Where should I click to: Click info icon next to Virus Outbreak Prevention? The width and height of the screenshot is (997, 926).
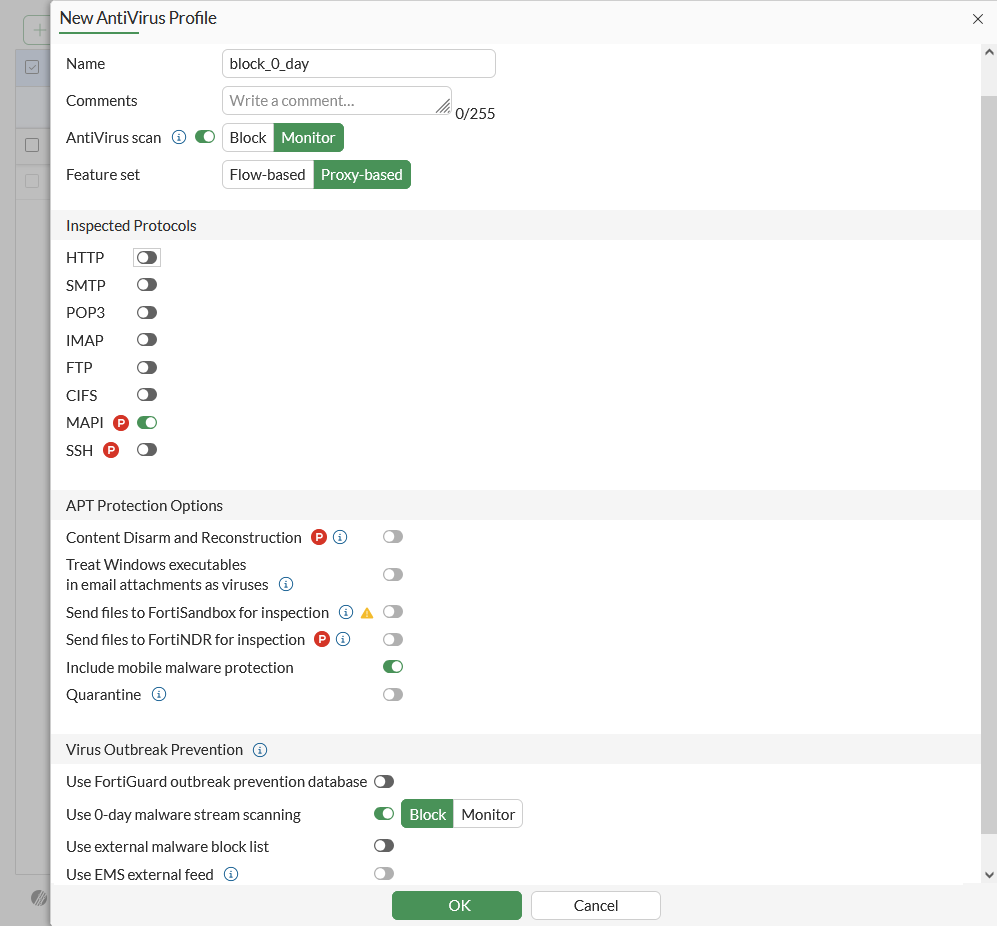260,749
